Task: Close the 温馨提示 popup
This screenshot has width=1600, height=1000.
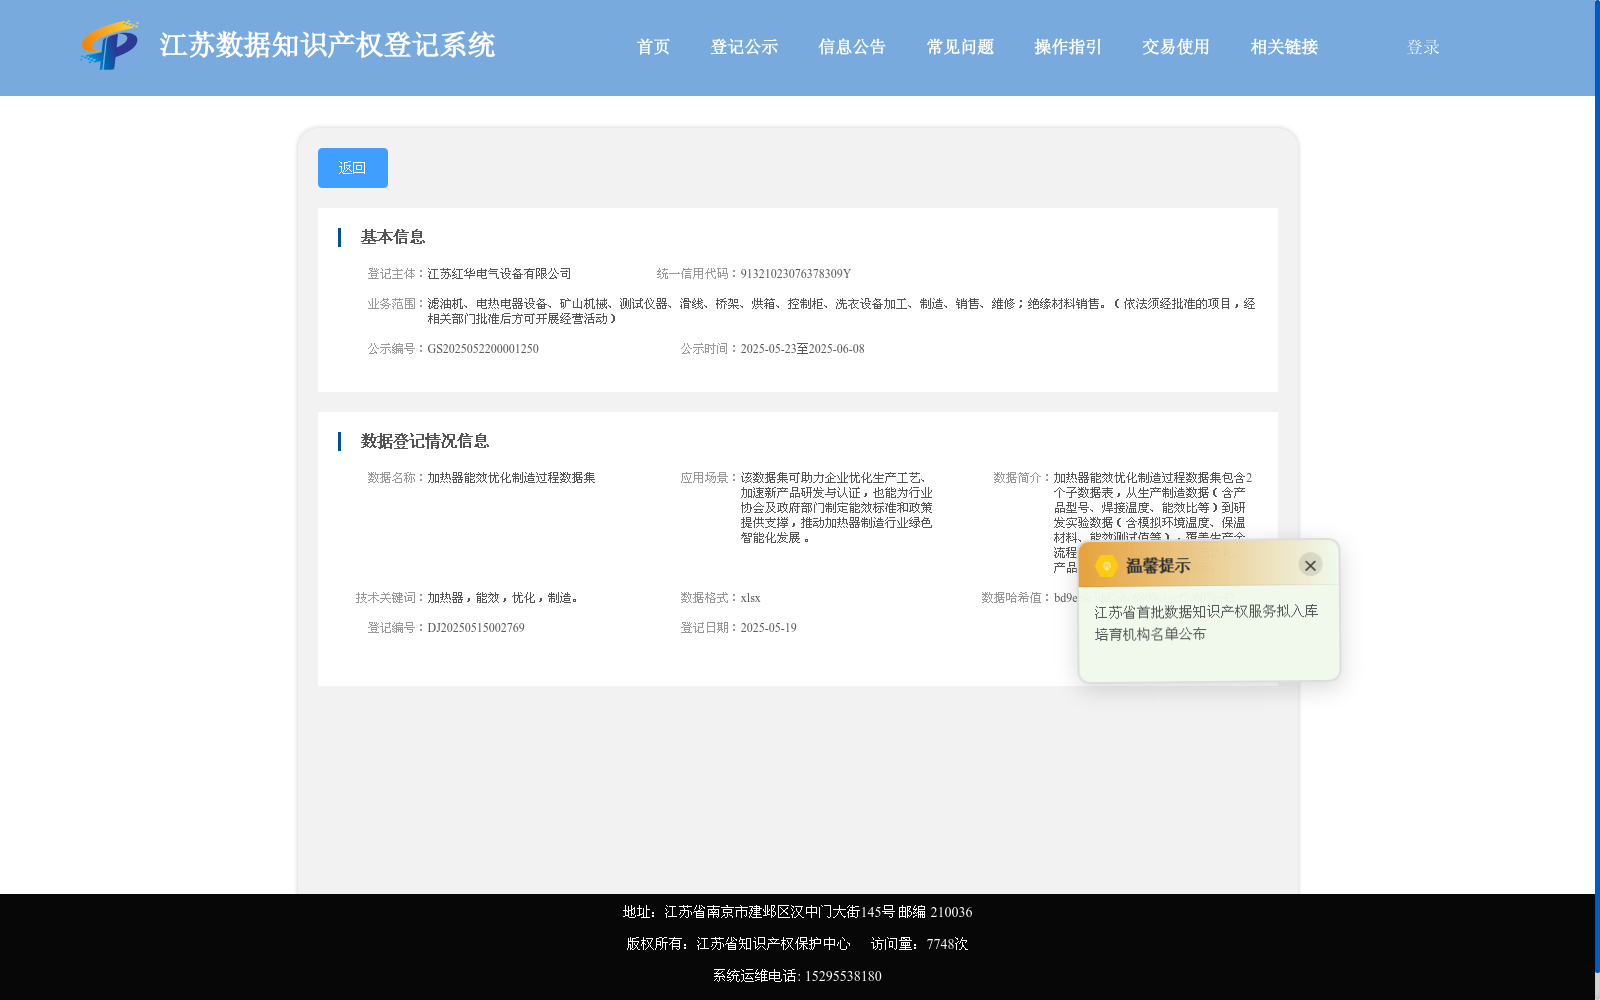Action: [x=1310, y=565]
